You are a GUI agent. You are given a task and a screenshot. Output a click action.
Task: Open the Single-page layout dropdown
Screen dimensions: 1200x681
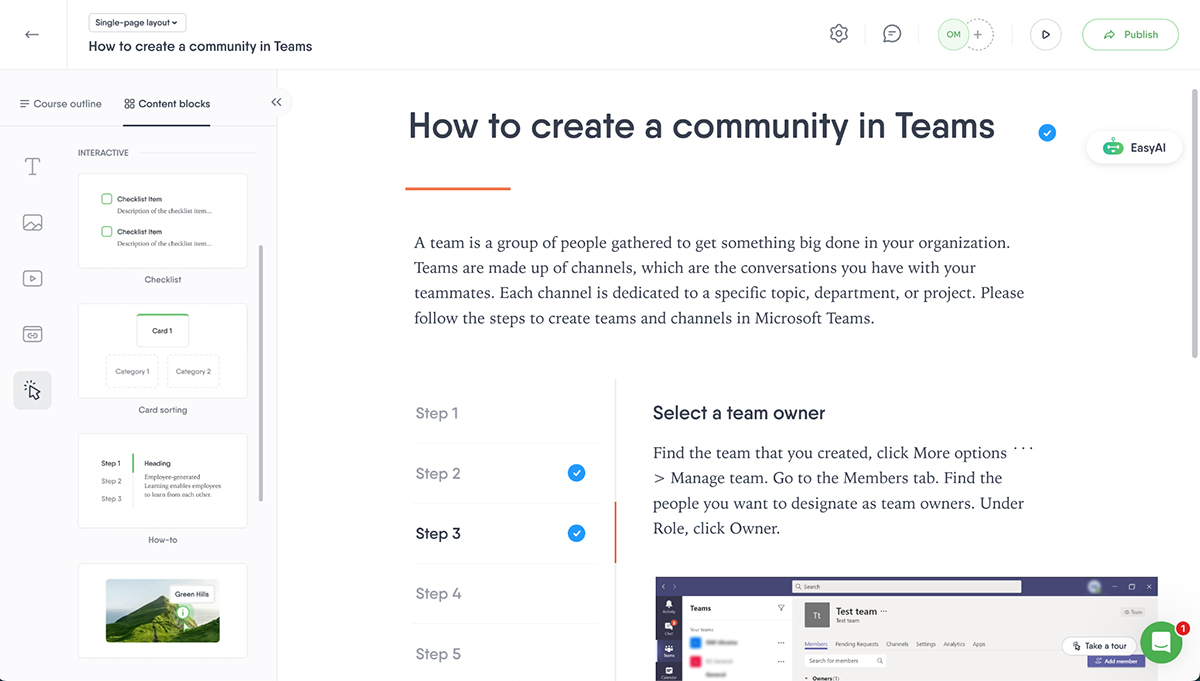137,22
